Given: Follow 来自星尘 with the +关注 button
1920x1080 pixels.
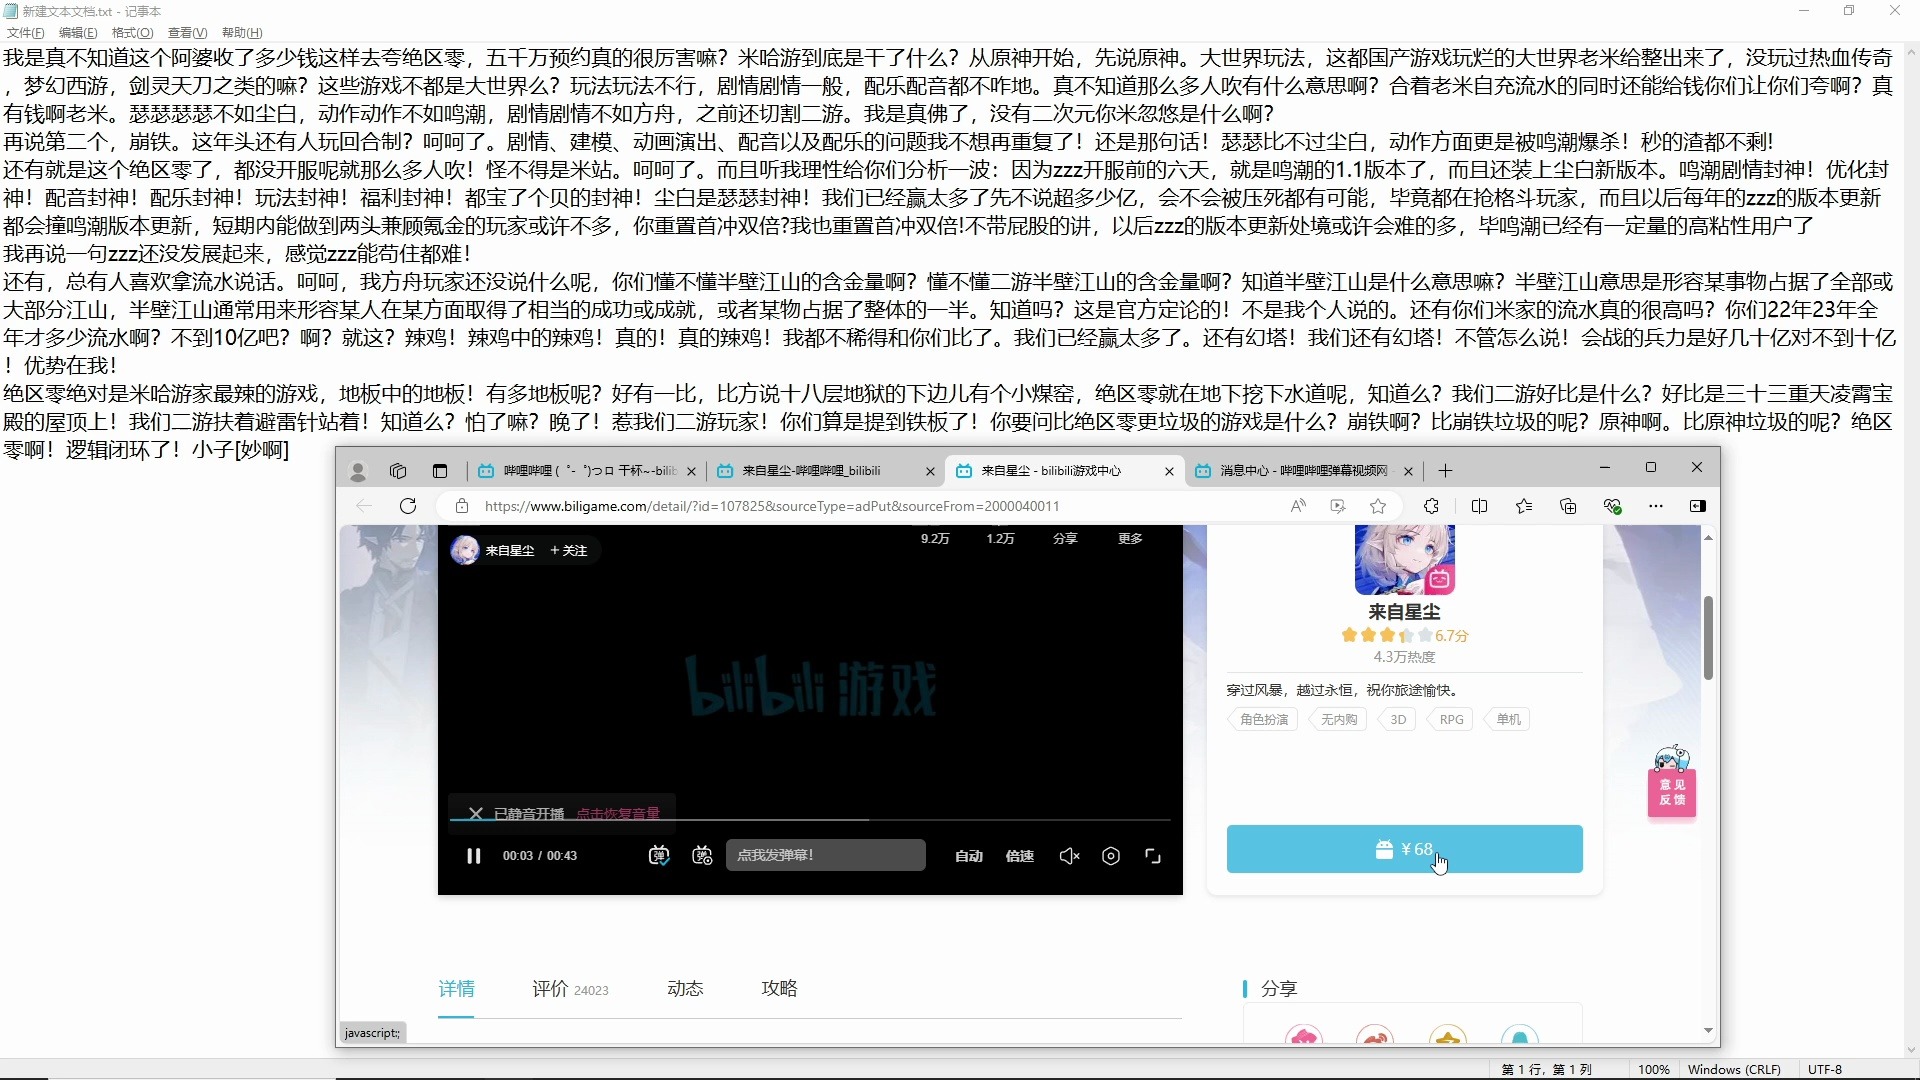Looking at the screenshot, I should (568, 550).
